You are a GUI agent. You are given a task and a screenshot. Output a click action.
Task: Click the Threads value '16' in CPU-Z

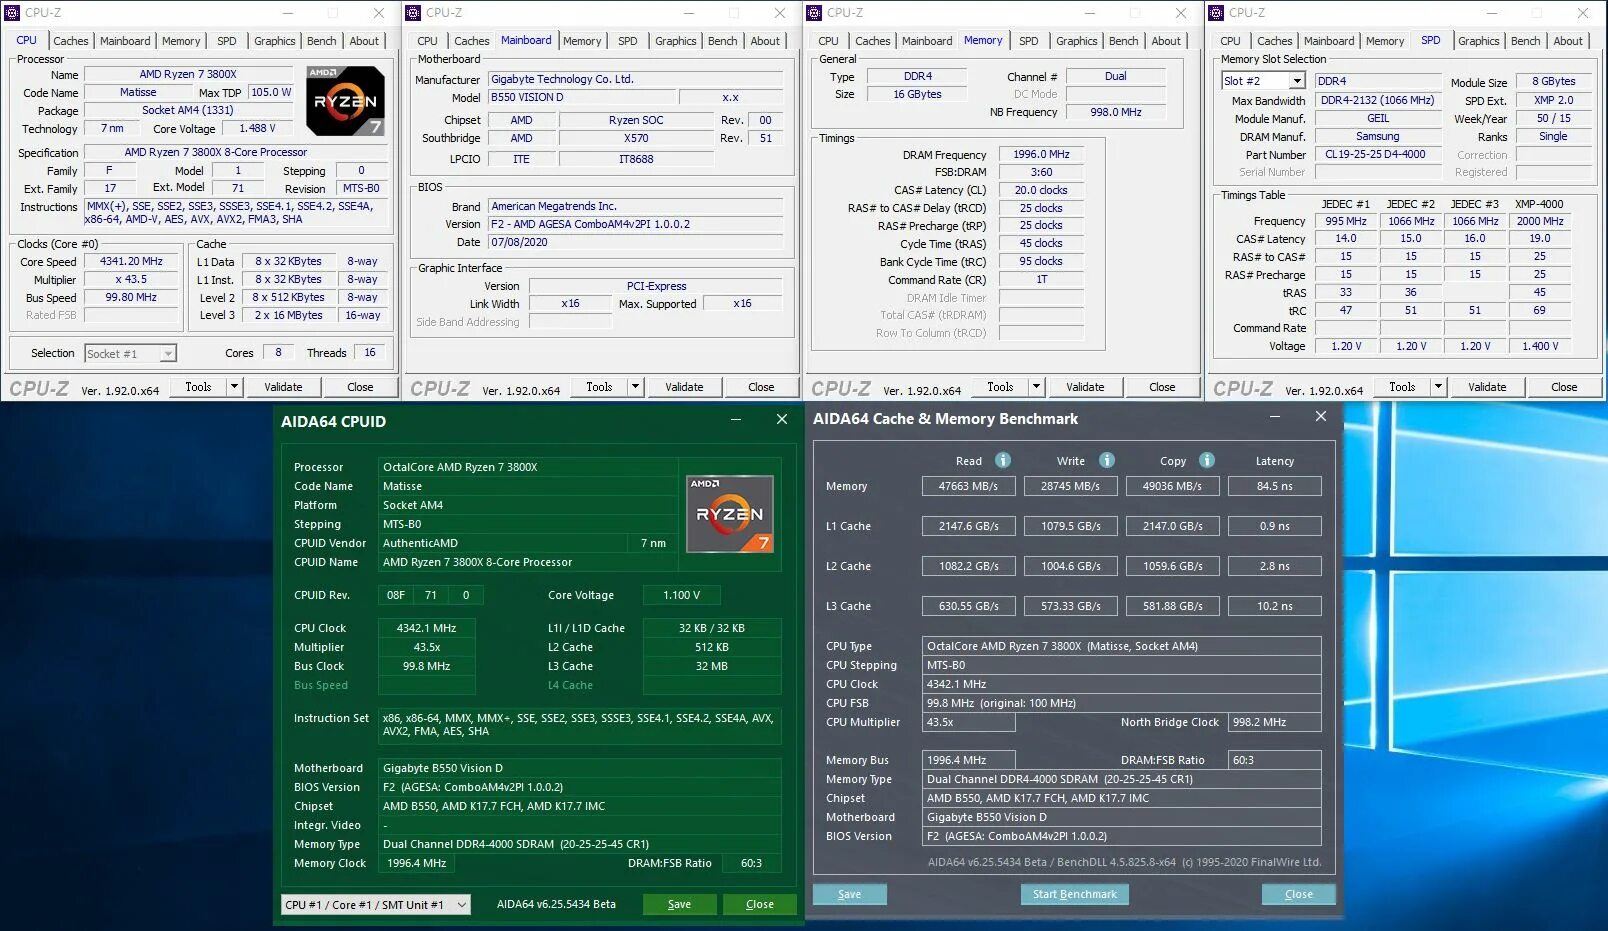(370, 352)
